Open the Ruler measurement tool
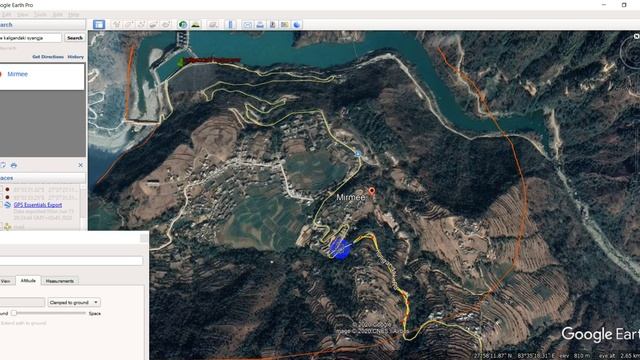 point(230,25)
